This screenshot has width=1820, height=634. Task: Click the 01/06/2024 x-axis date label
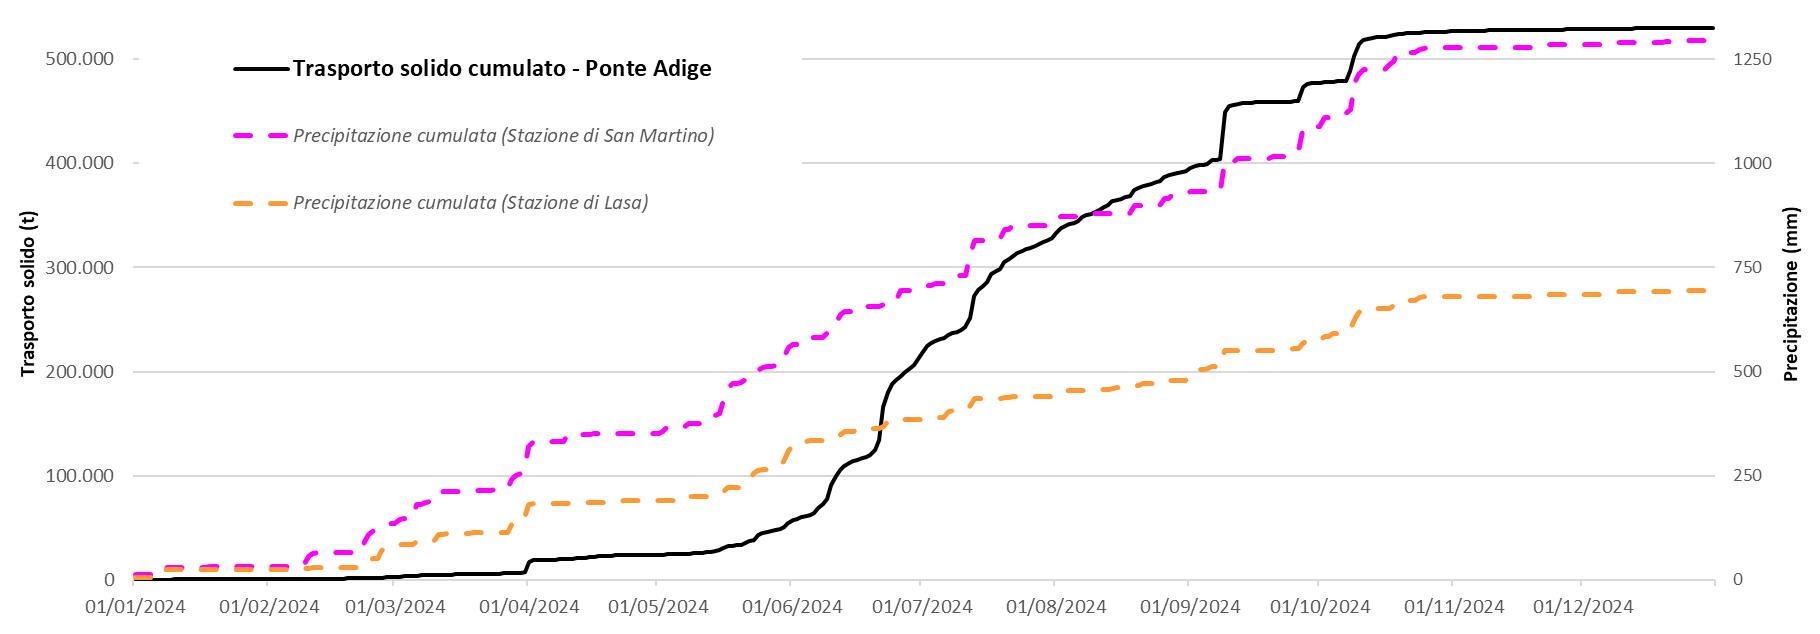tap(788, 607)
